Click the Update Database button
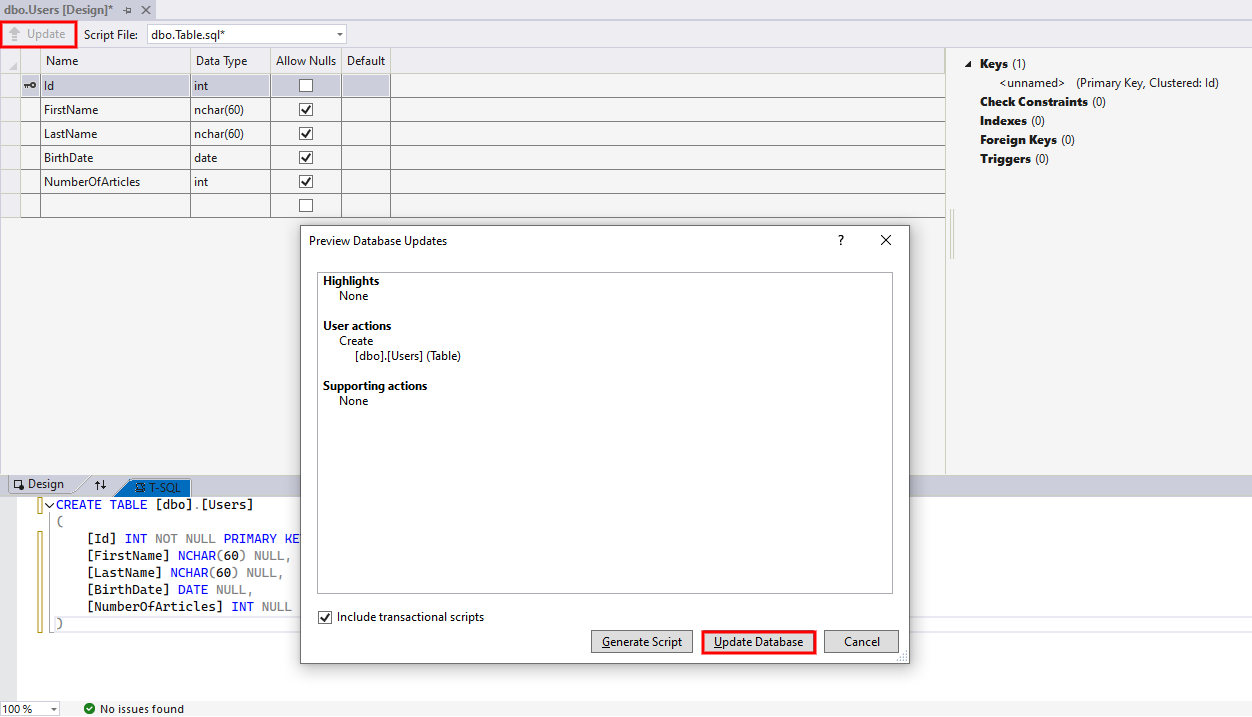This screenshot has height=717, width=1252. click(758, 642)
